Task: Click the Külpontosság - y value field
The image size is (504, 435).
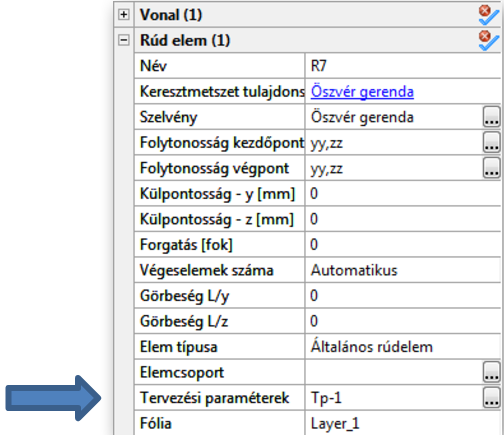Action: pyautogui.click(x=403, y=193)
